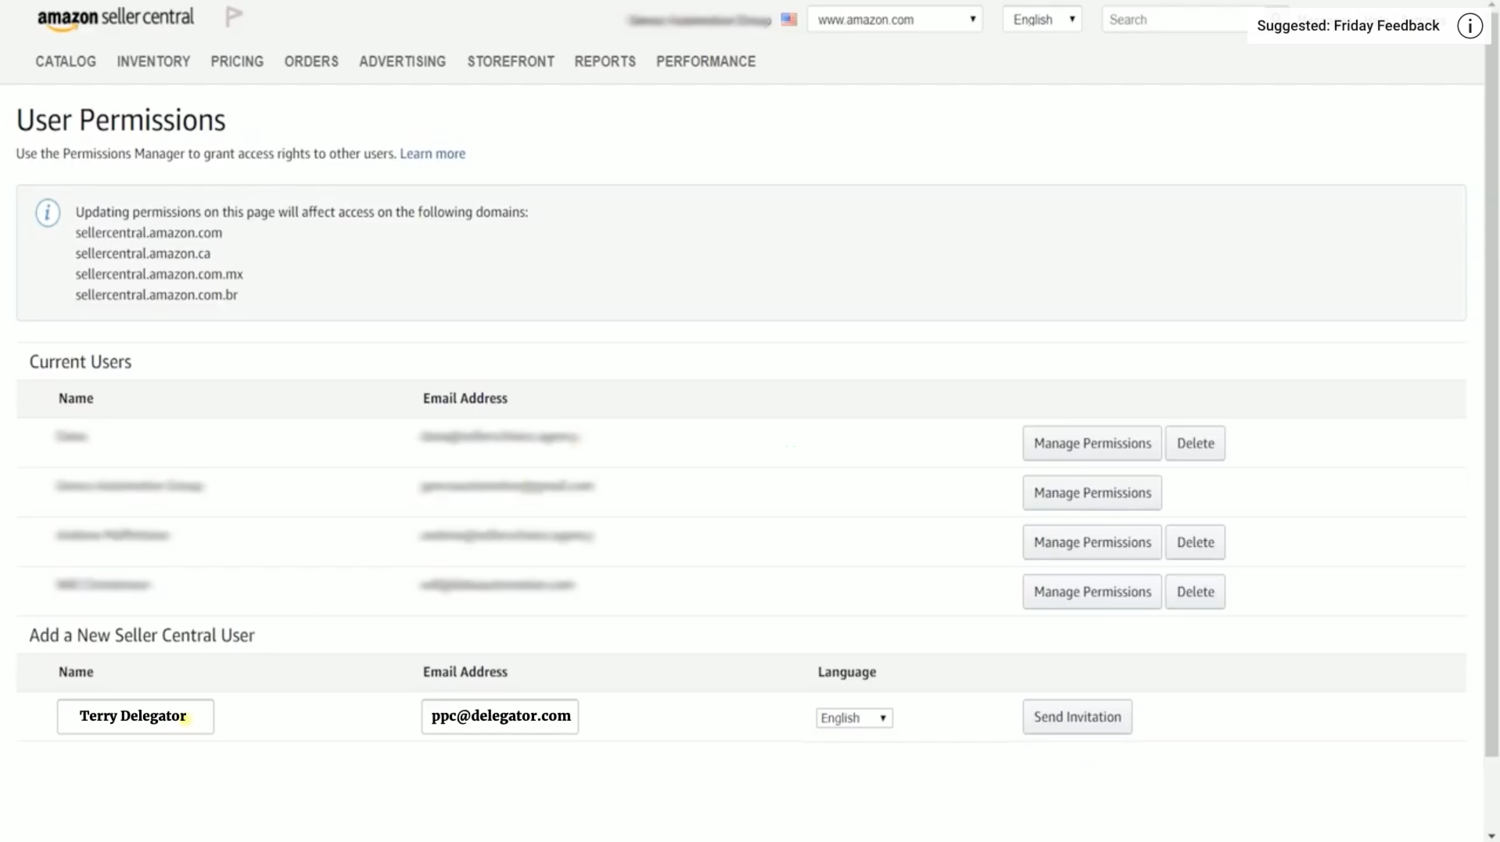Click Manage Permissions for the second user

click(1092, 493)
